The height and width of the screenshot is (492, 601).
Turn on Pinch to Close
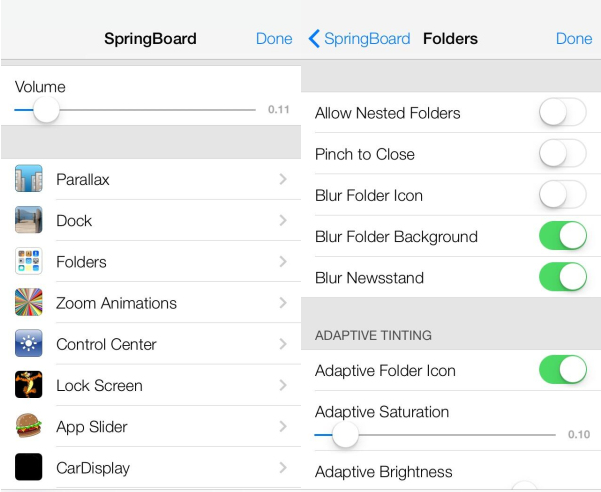tap(562, 154)
